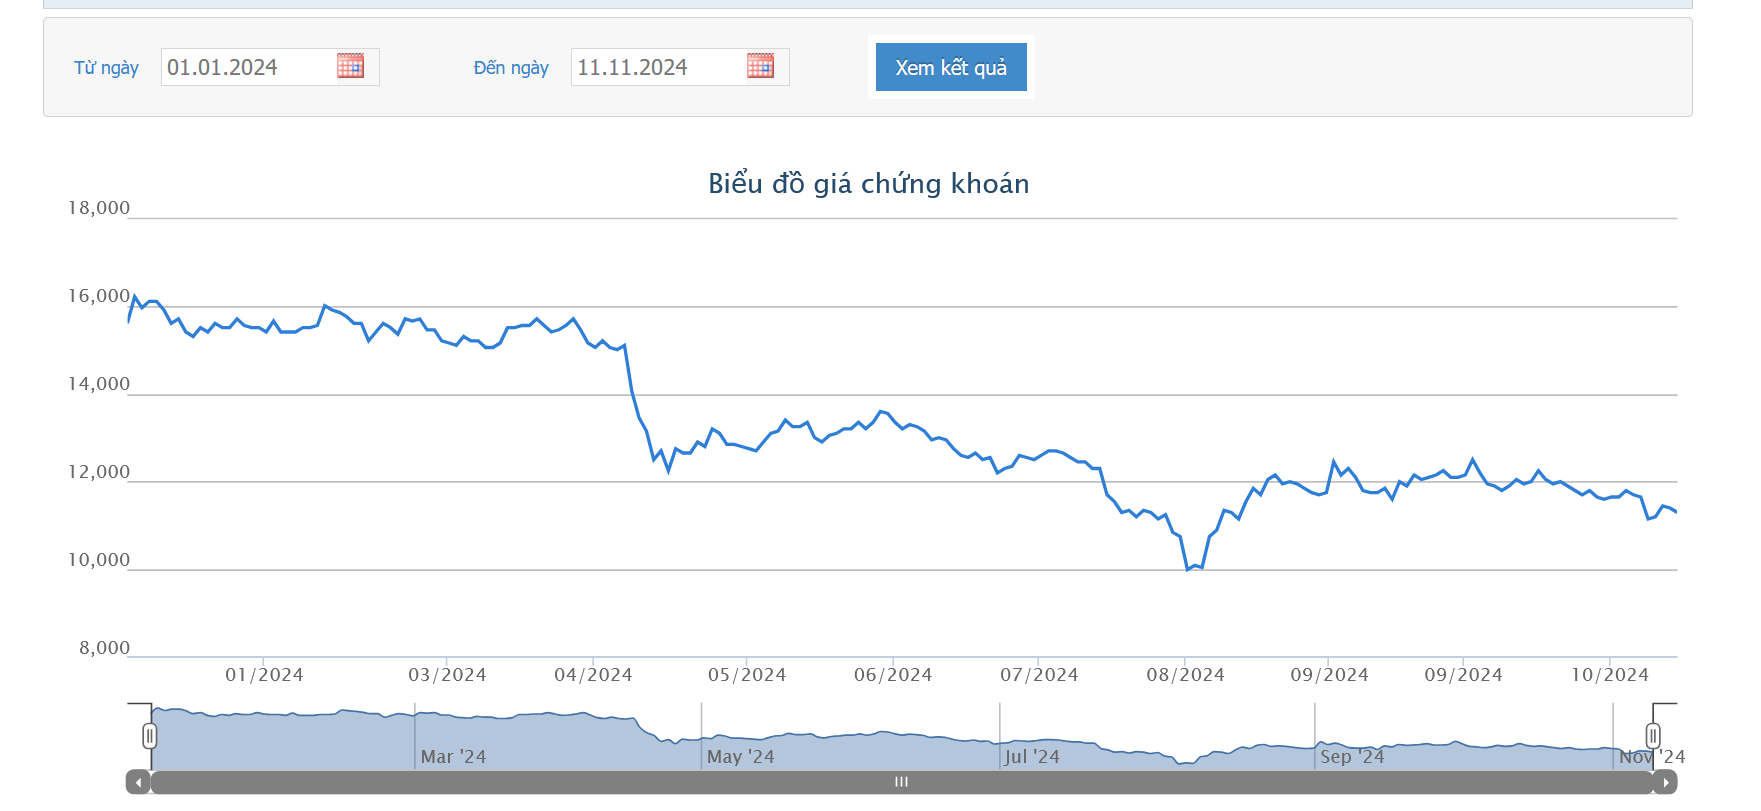Click the 18,000 y-axis label

tap(99, 208)
